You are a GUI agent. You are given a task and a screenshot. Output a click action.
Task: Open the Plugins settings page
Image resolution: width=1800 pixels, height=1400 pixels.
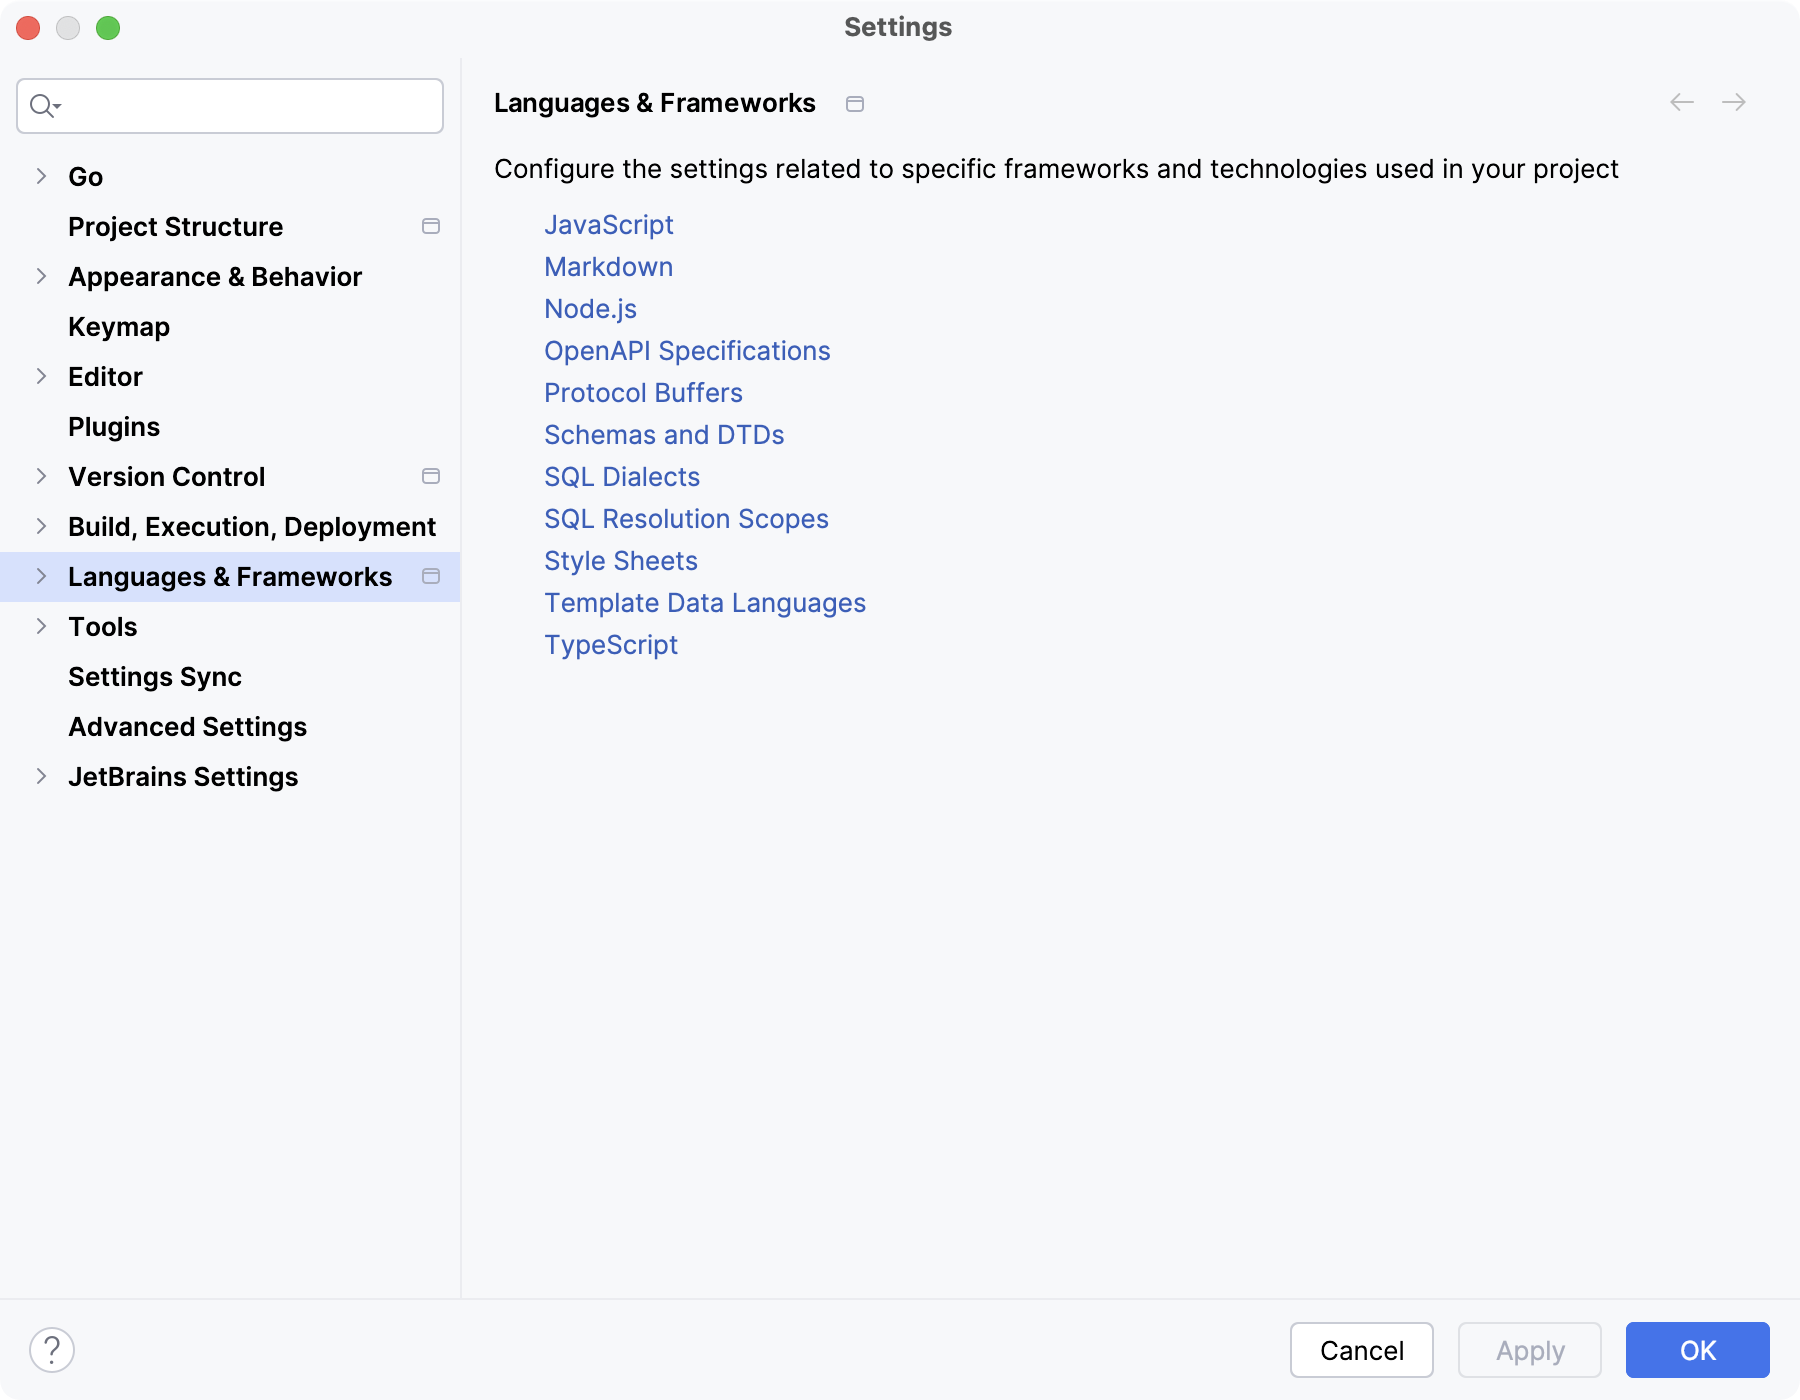click(x=113, y=426)
